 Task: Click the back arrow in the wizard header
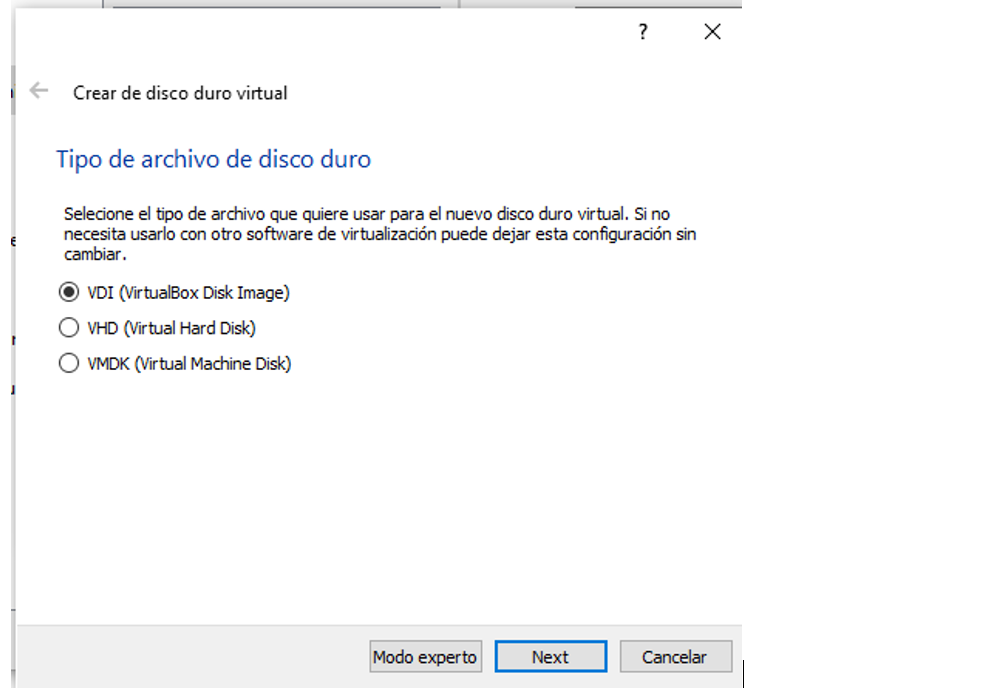point(39,91)
